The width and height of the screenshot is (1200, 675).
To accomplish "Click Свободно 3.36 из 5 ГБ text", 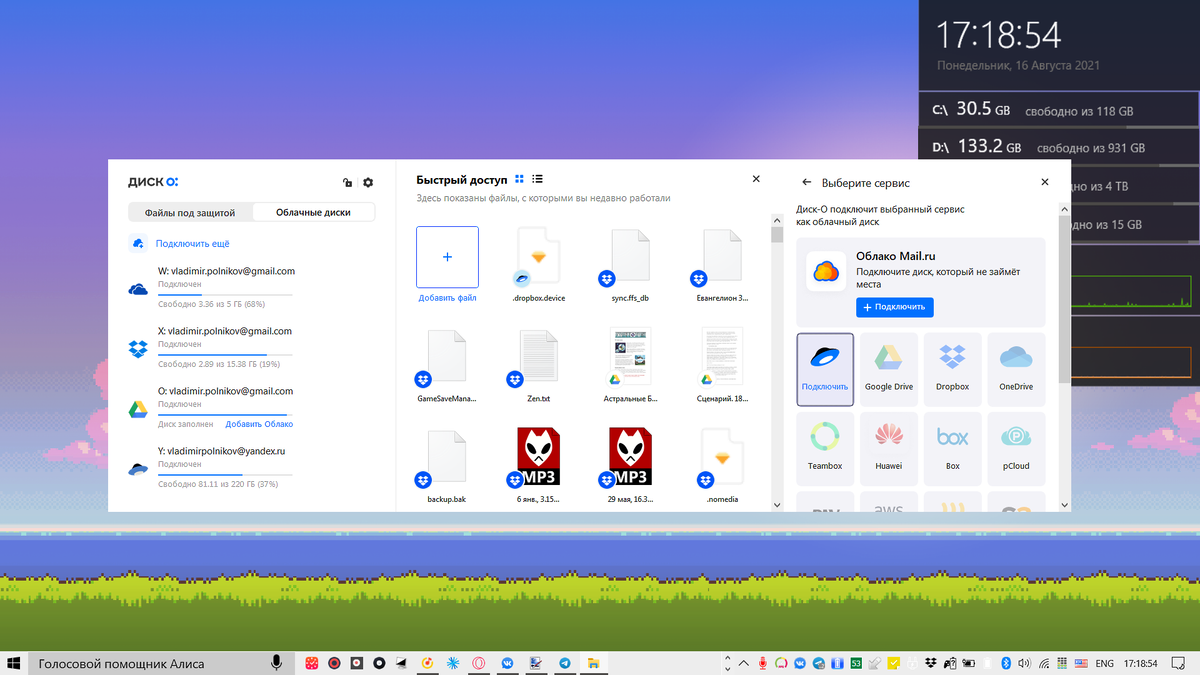I will click(211, 304).
